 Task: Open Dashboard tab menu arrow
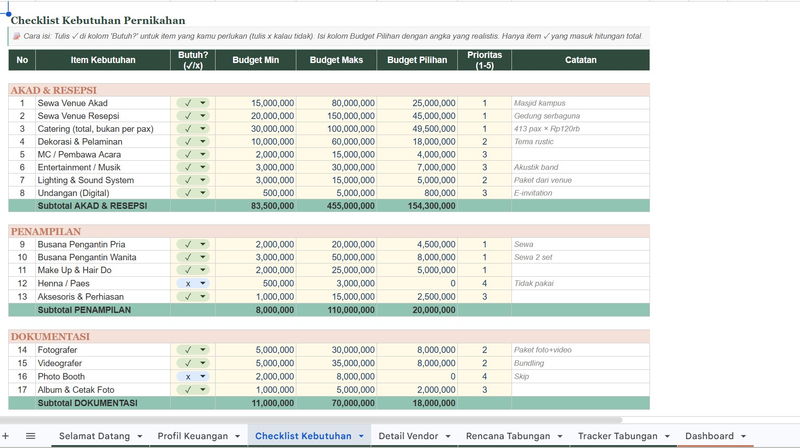coord(743,436)
